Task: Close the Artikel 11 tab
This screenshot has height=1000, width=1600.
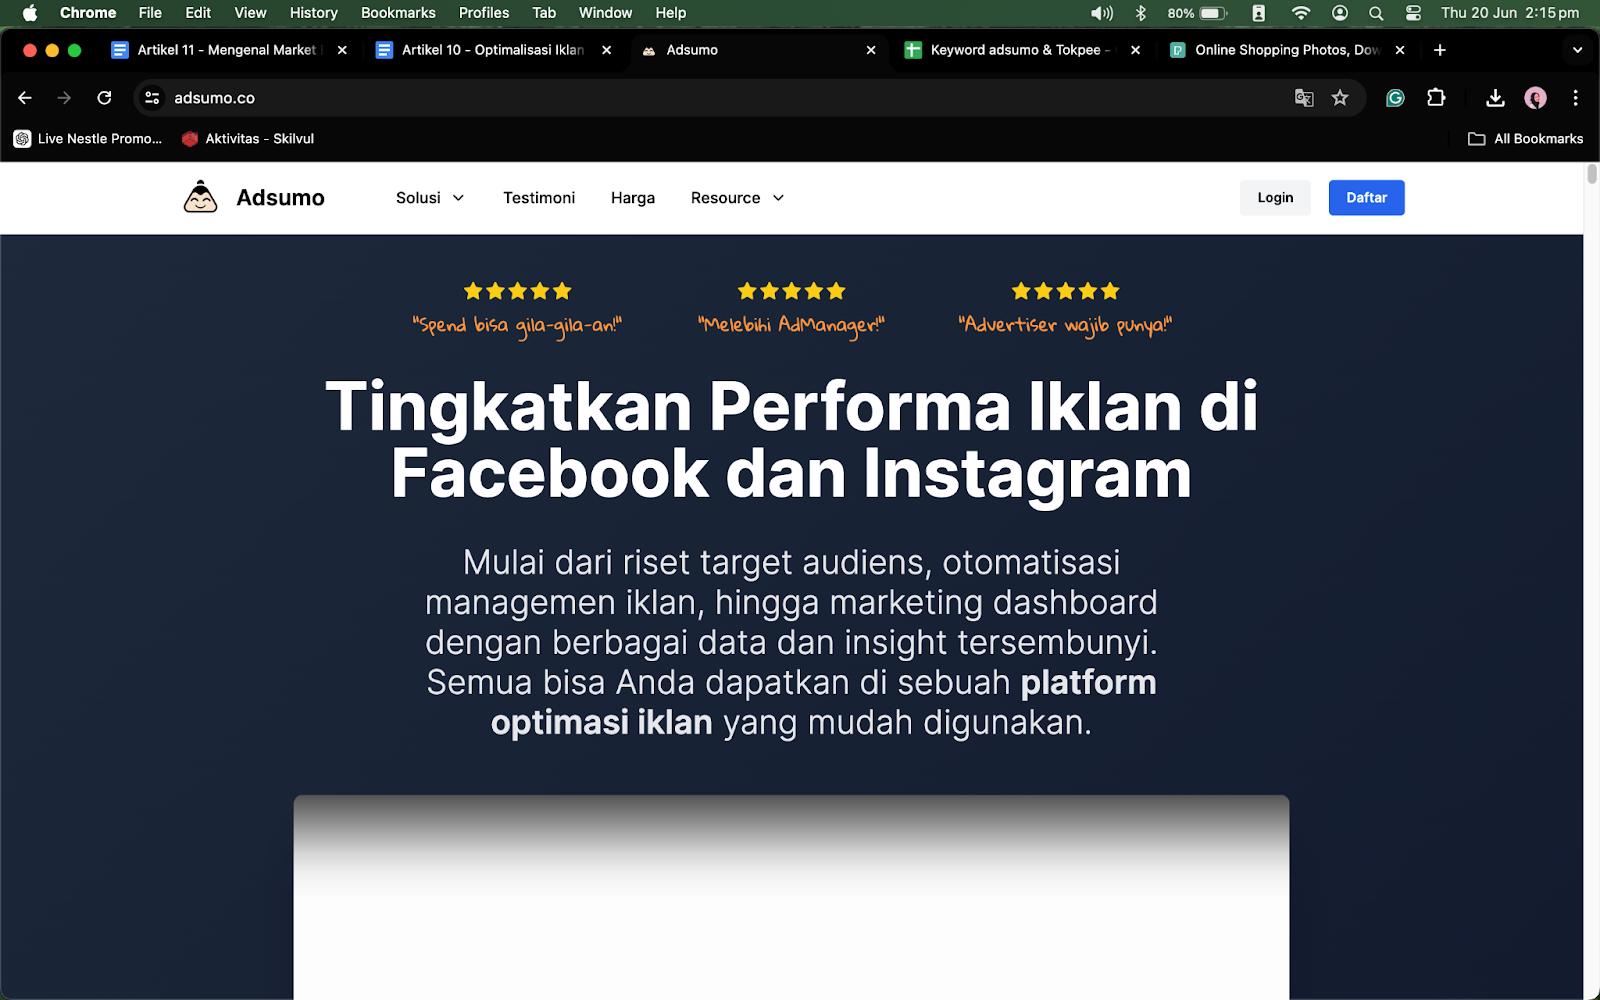Action: pyautogui.click(x=342, y=50)
